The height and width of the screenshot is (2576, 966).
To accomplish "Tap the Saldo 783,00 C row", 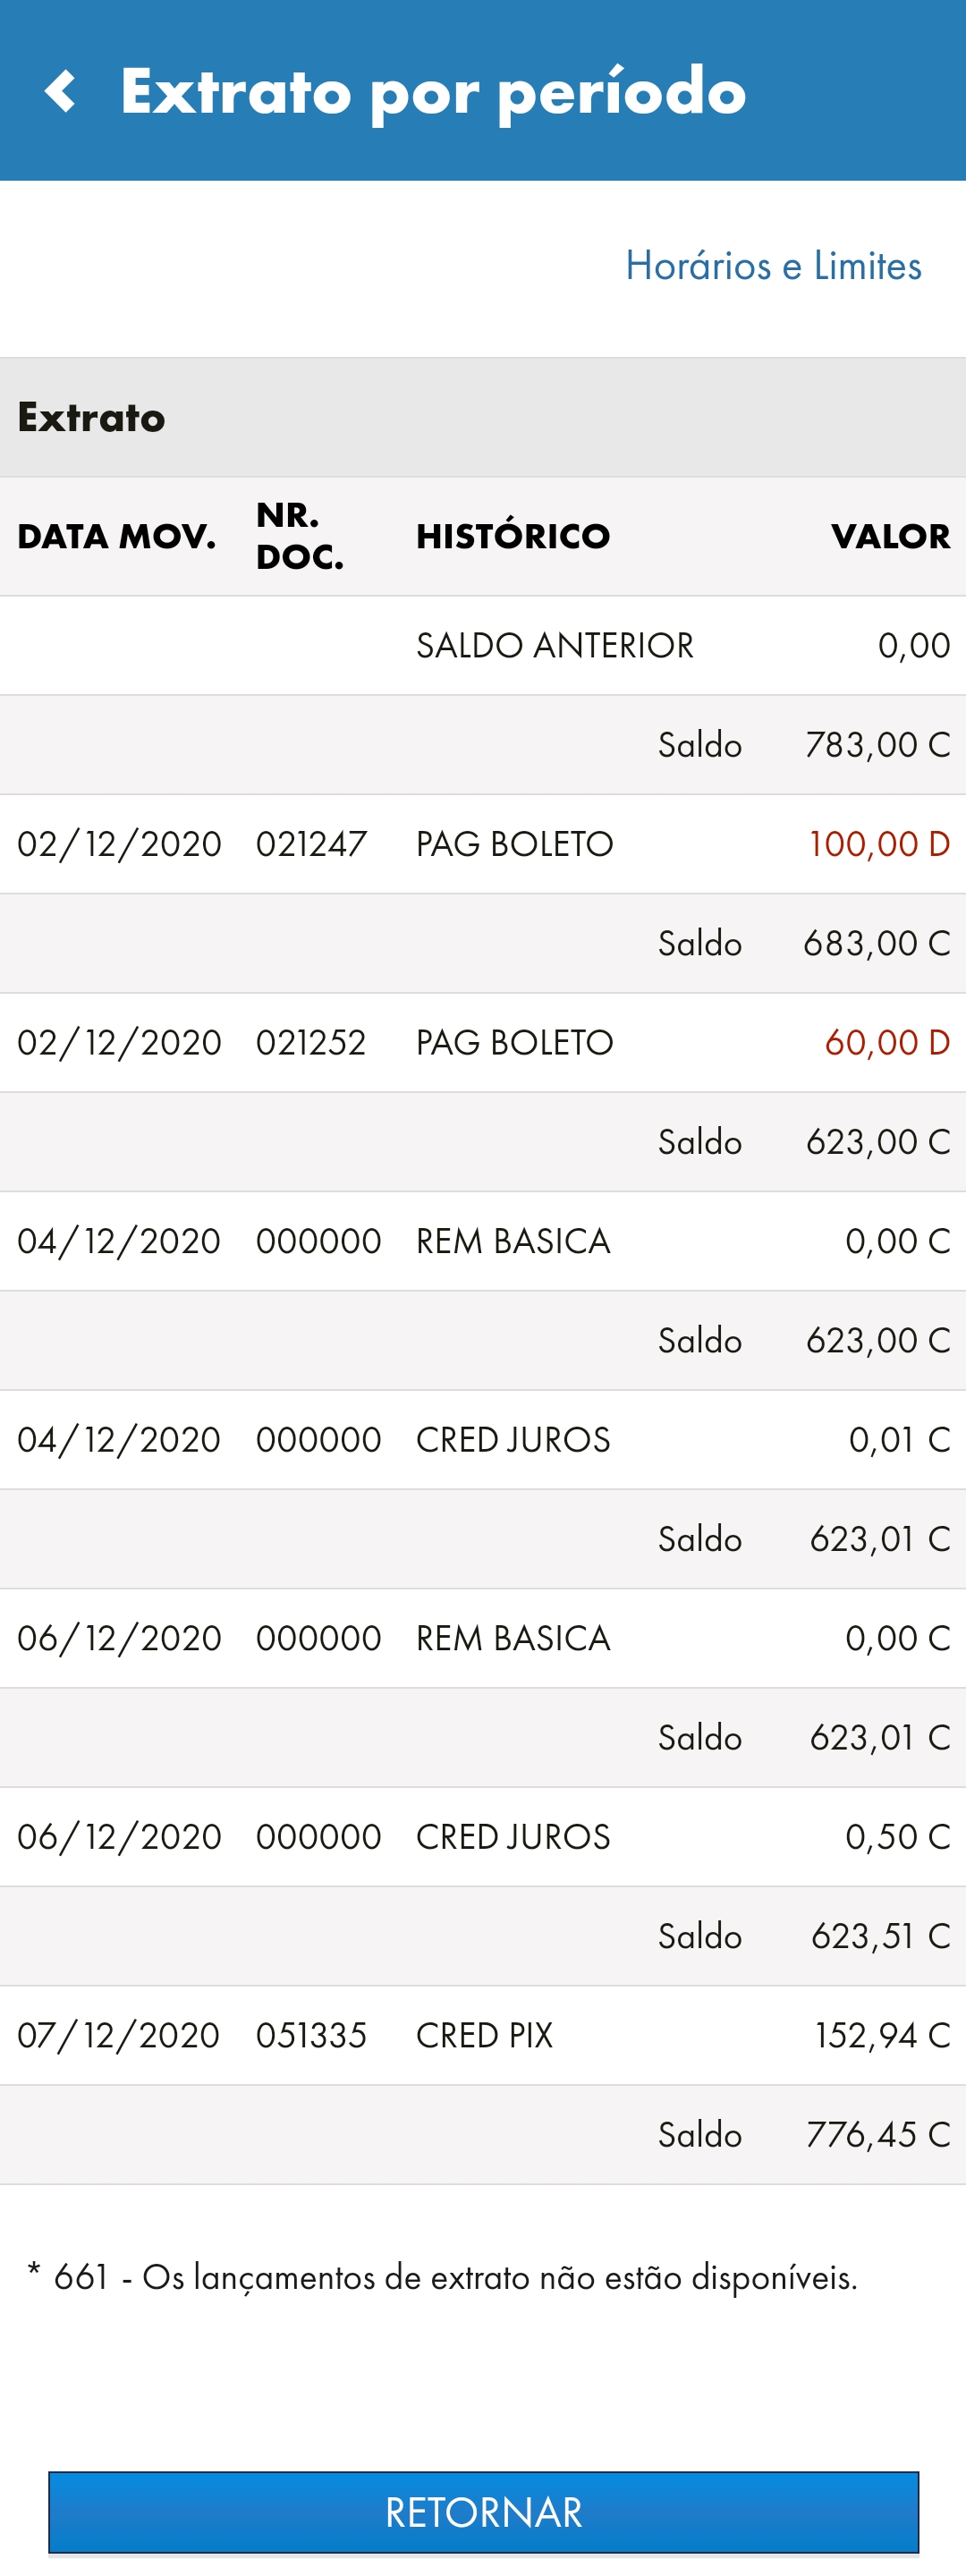I will (483, 745).
